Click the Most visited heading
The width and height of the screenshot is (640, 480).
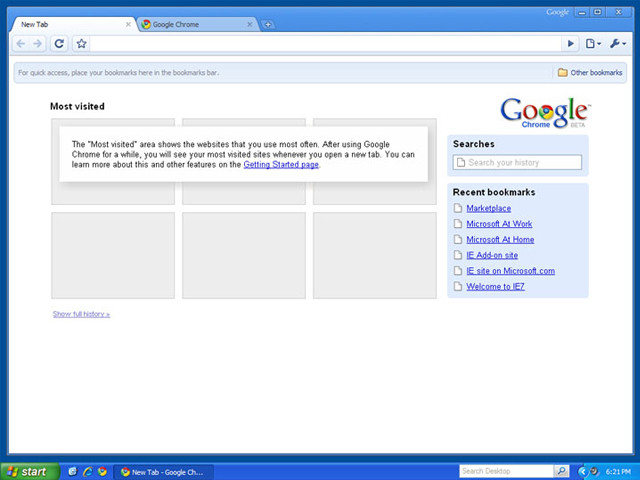[77, 107]
